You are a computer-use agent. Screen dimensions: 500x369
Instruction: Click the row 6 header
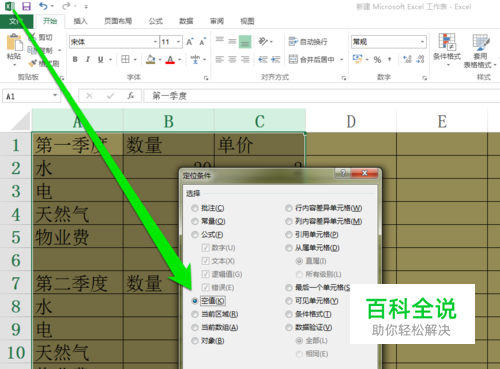pyautogui.click(x=16, y=260)
